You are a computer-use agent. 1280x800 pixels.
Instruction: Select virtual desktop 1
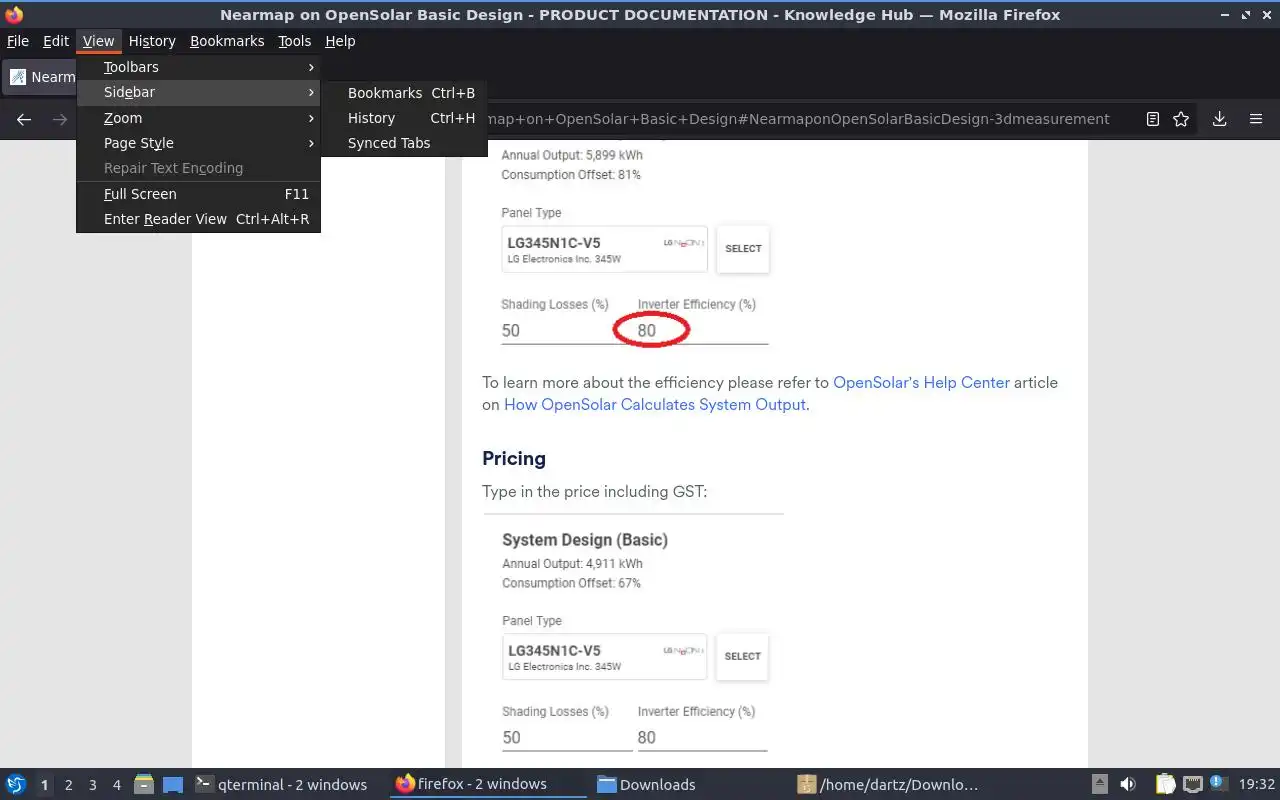pyautogui.click(x=44, y=785)
